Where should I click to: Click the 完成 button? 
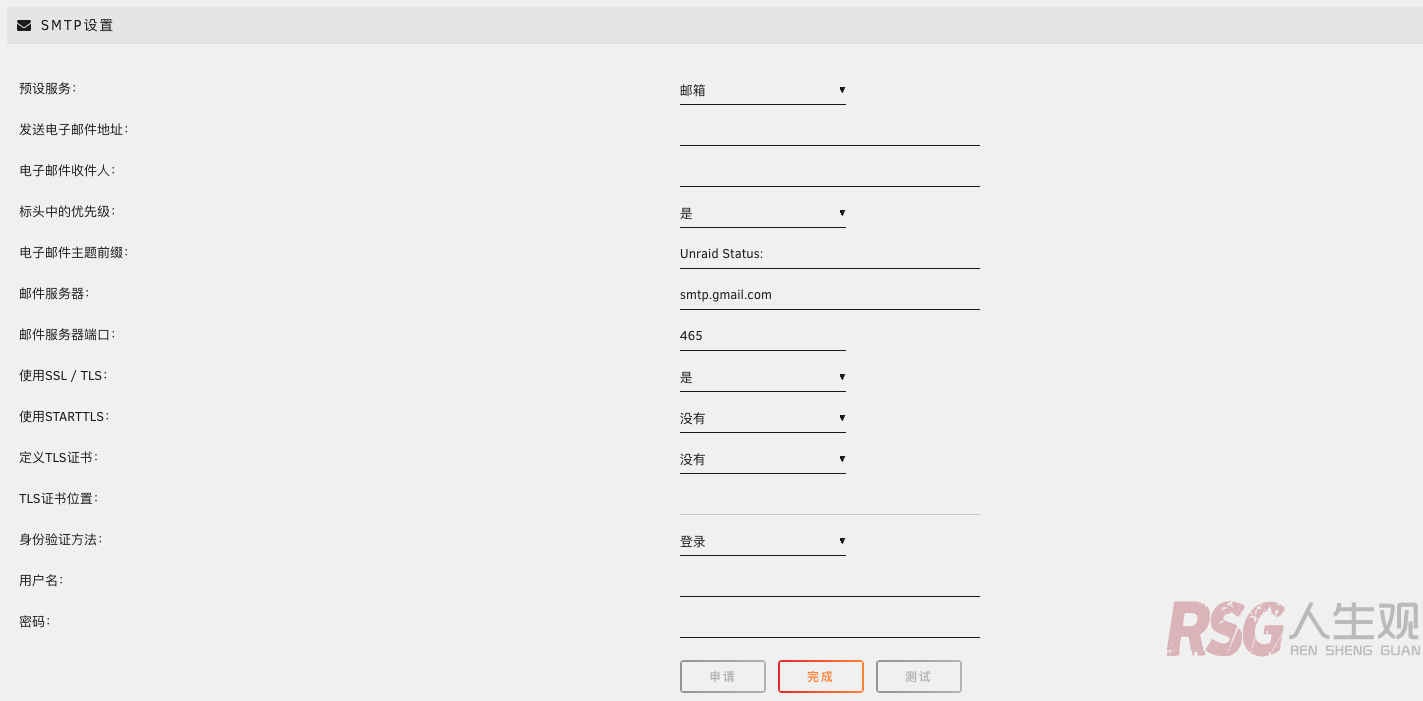click(820, 677)
